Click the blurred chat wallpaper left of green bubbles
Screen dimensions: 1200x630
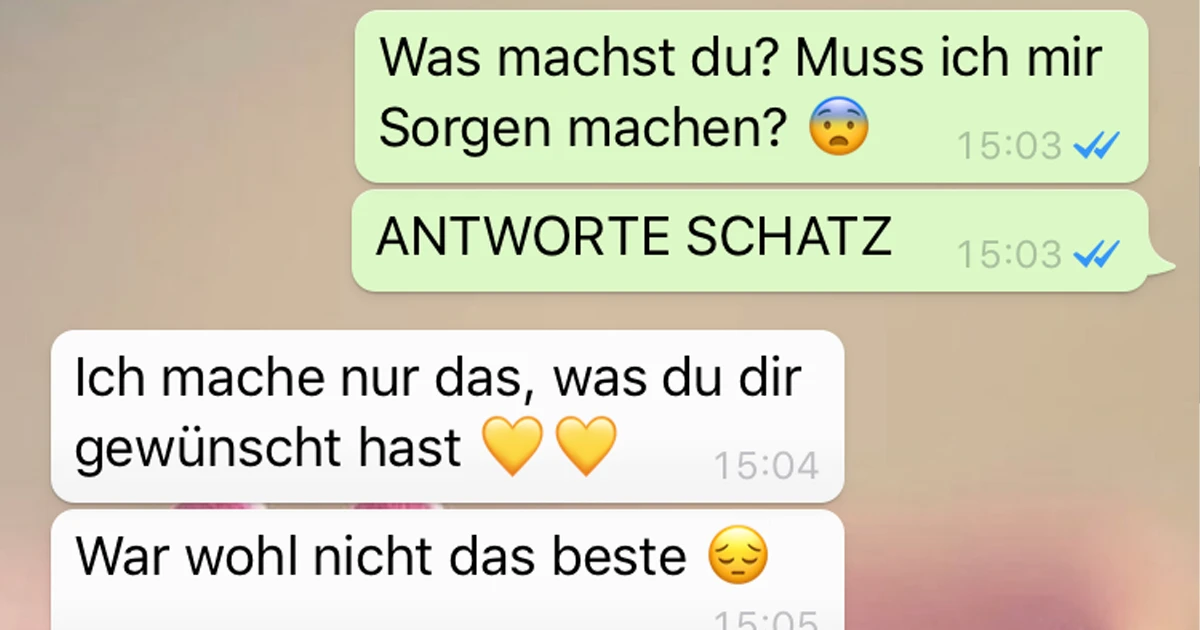[x=175, y=150]
